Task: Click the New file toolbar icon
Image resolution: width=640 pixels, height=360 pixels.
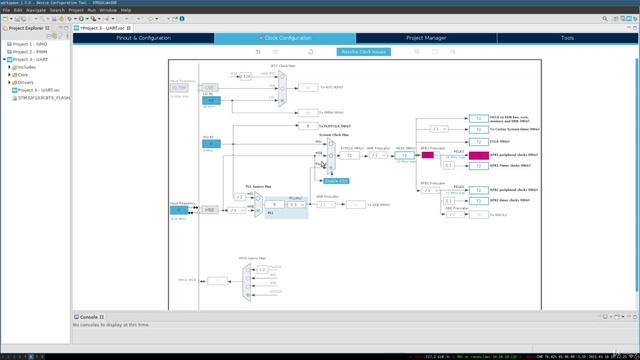Action: [x=5, y=19]
